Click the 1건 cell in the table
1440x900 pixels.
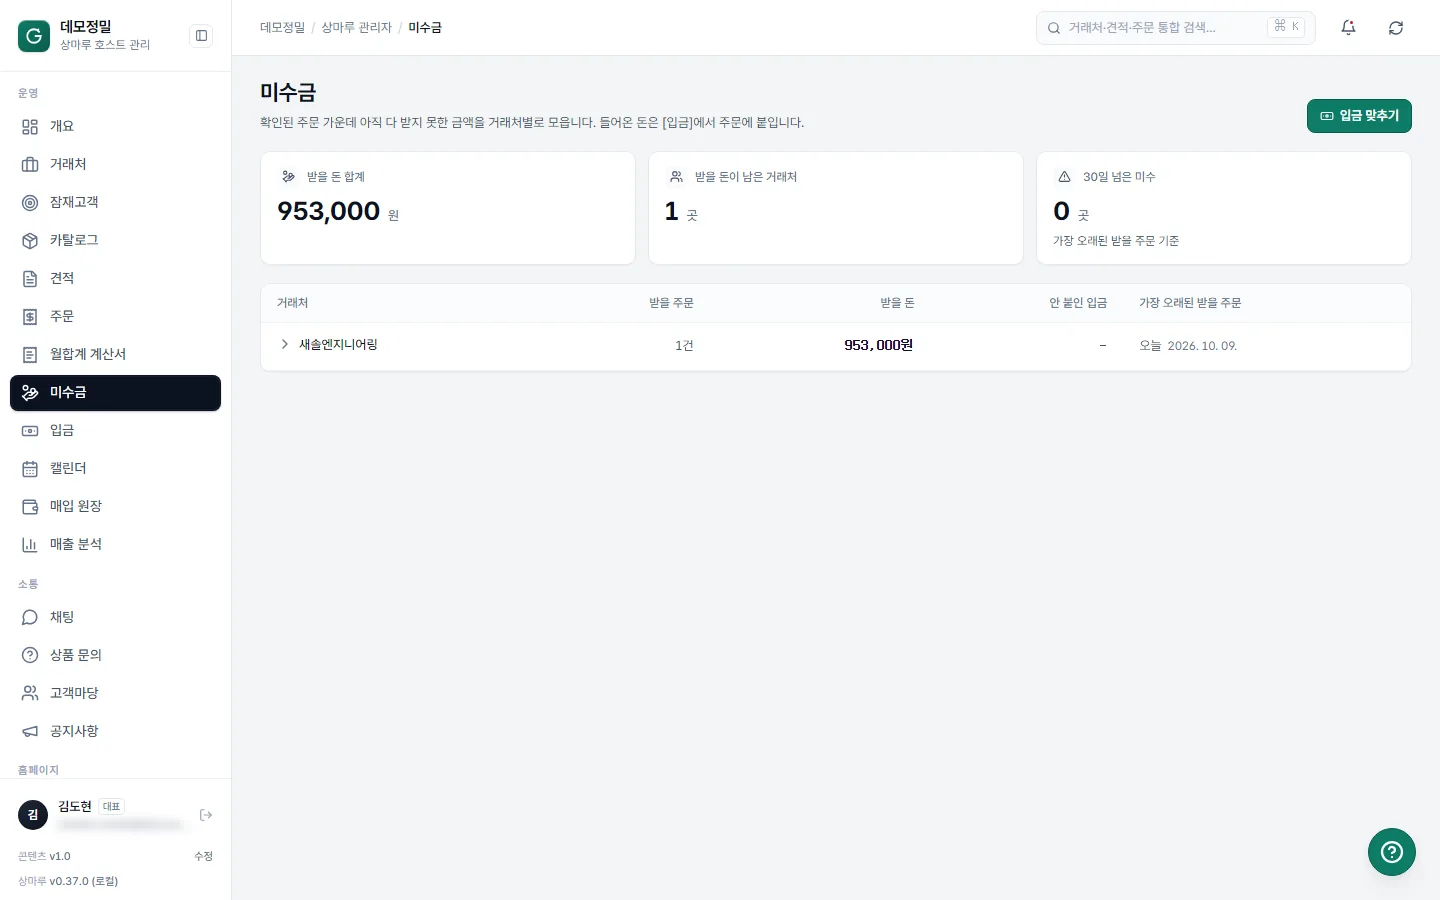684,346
